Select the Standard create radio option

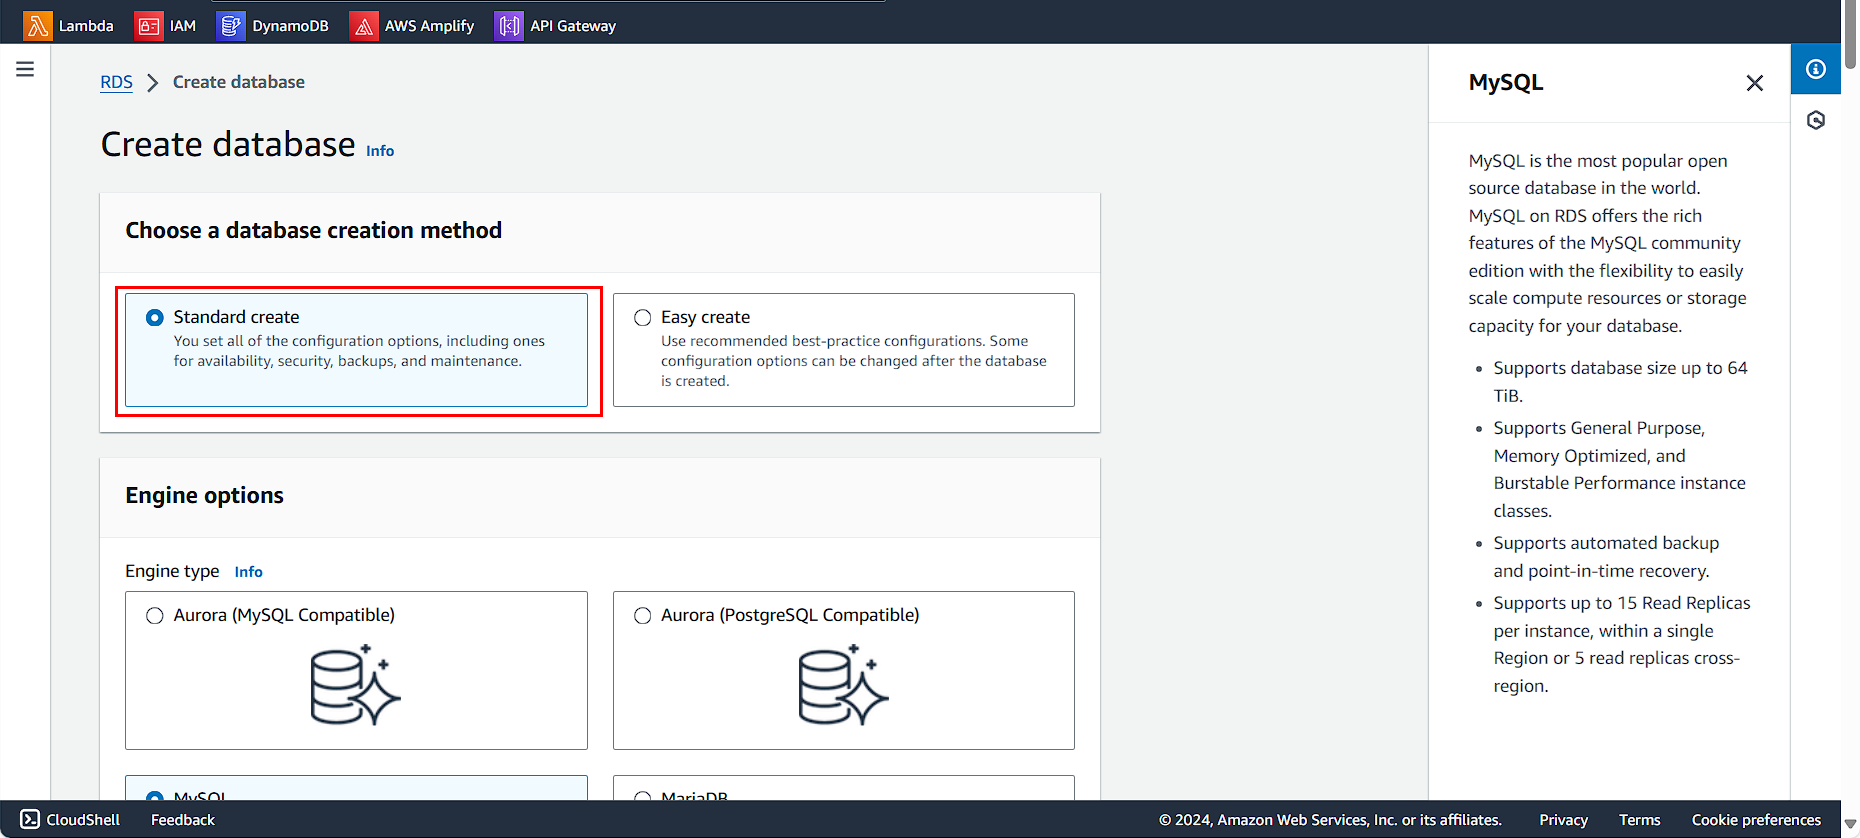pos(155,318)
